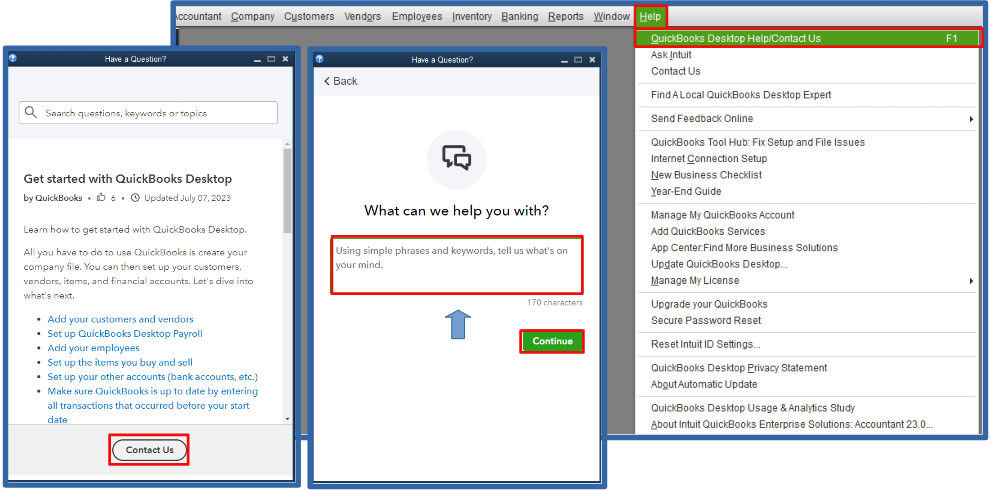
Task: Click the help question icon in middle window title bar
Action: click(319, 59)
